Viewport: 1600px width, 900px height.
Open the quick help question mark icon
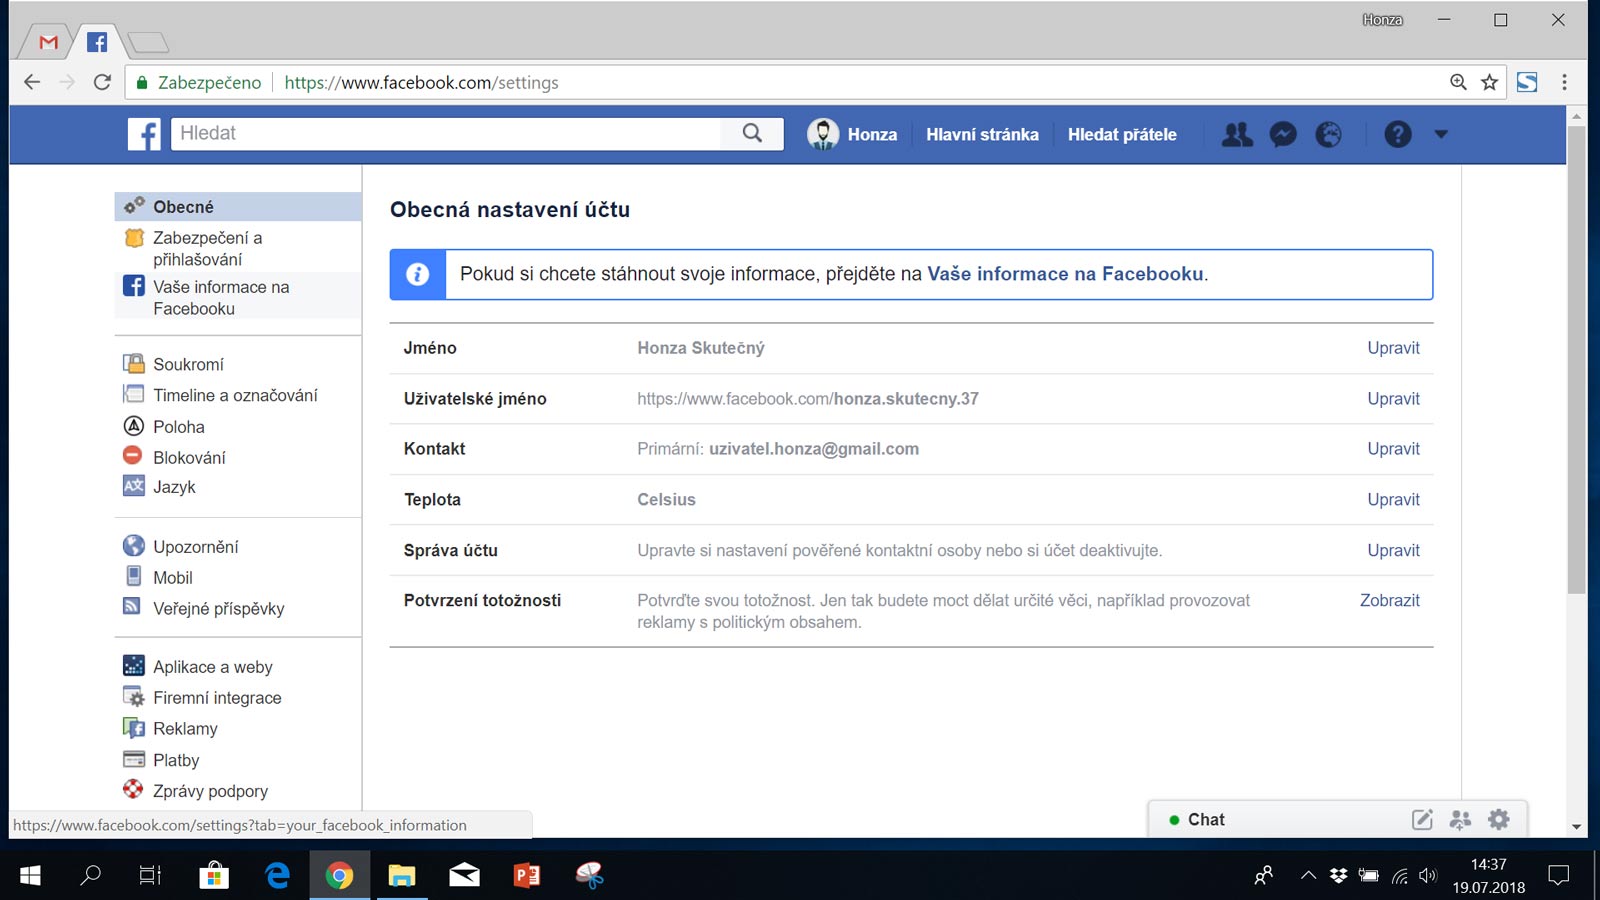click(1398, 134)
